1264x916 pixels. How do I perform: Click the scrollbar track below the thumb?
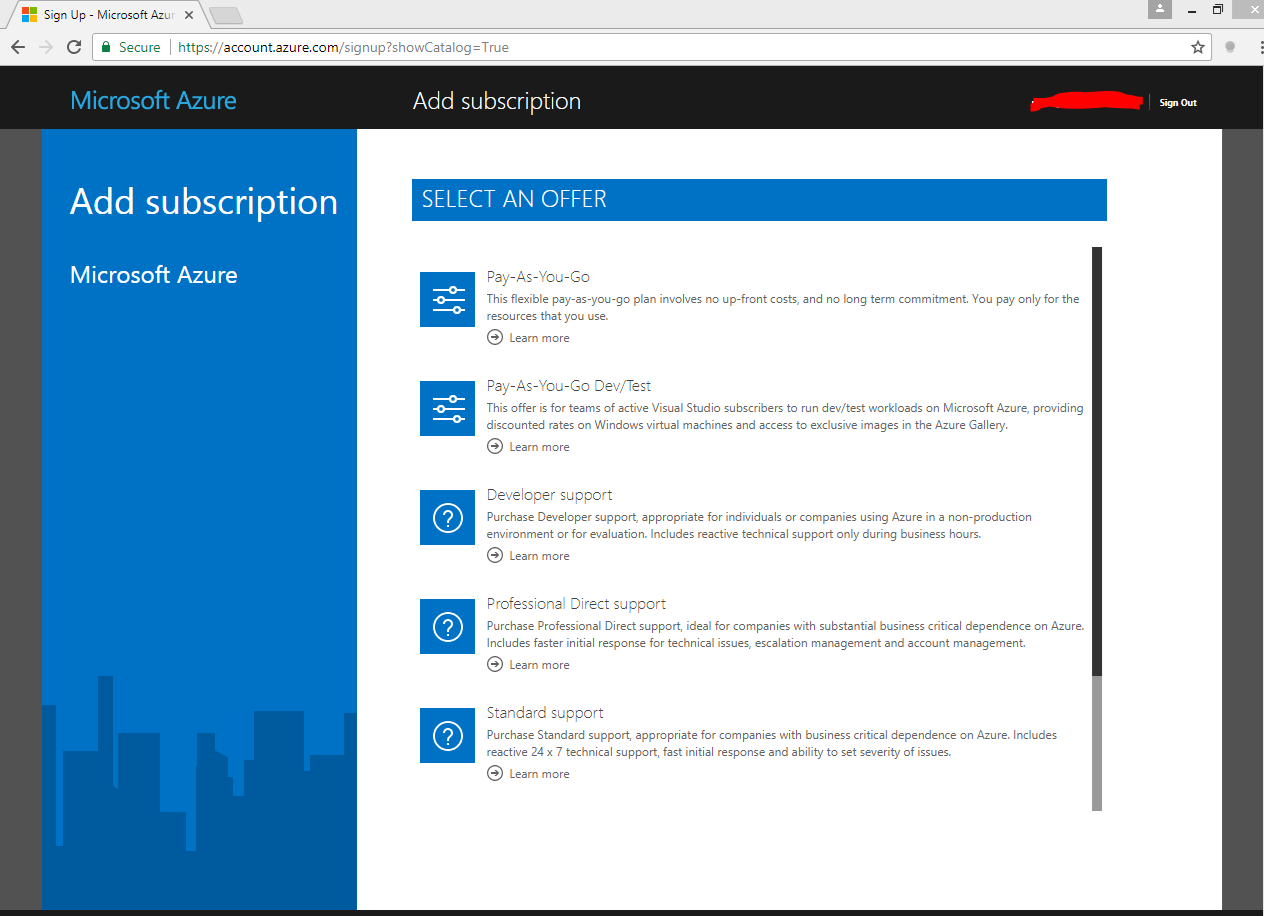click(x=1097, y=743)
